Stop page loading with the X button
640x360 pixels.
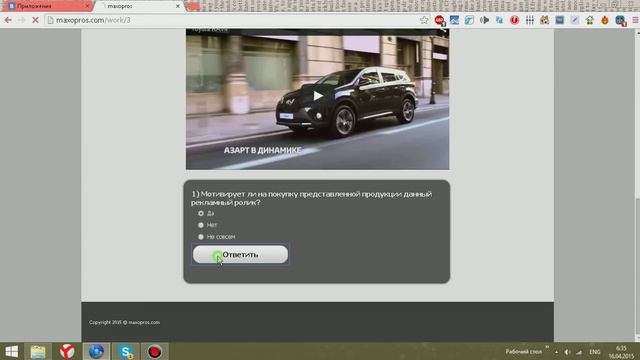click(x=36, y=20)
